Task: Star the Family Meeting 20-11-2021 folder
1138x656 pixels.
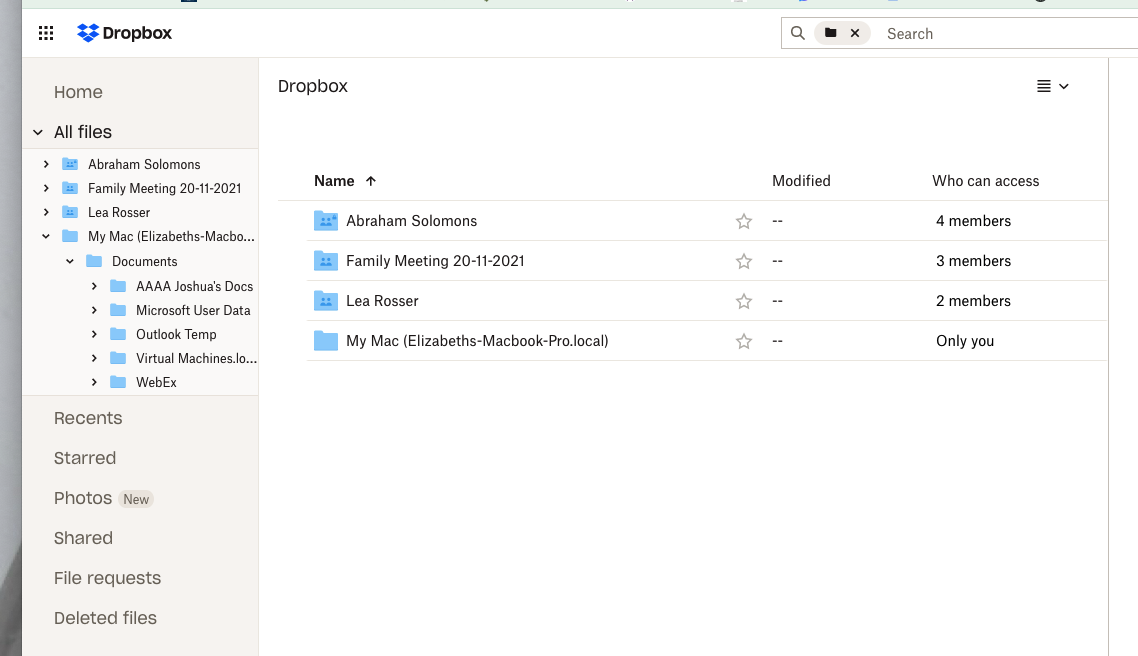Action: tap(744, 261)
